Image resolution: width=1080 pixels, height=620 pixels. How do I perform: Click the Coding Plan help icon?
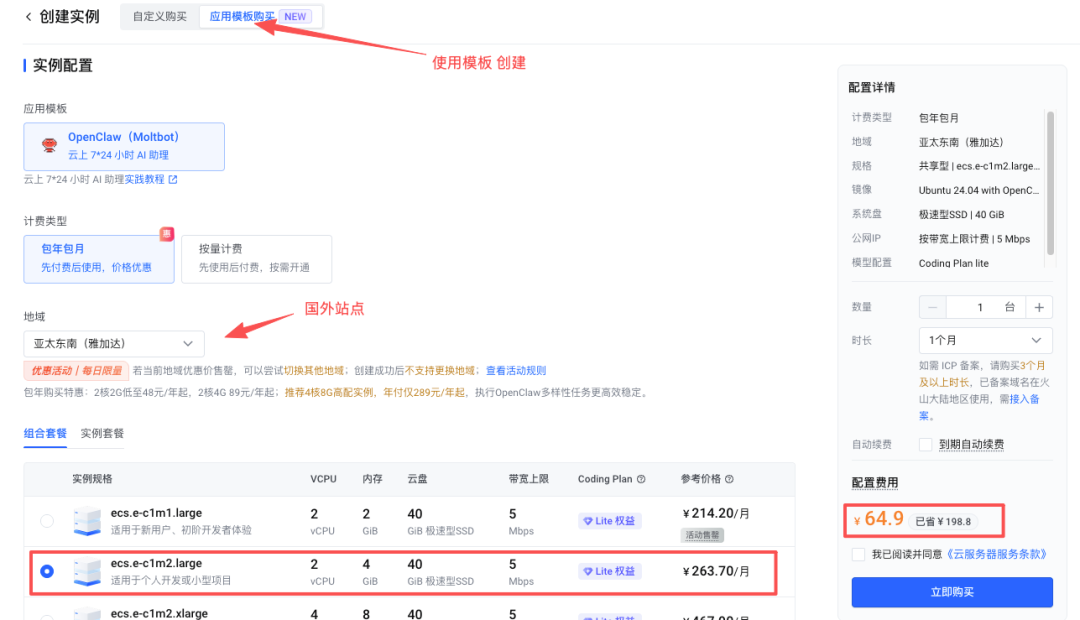pyautogui.click(x=641, y=479)
